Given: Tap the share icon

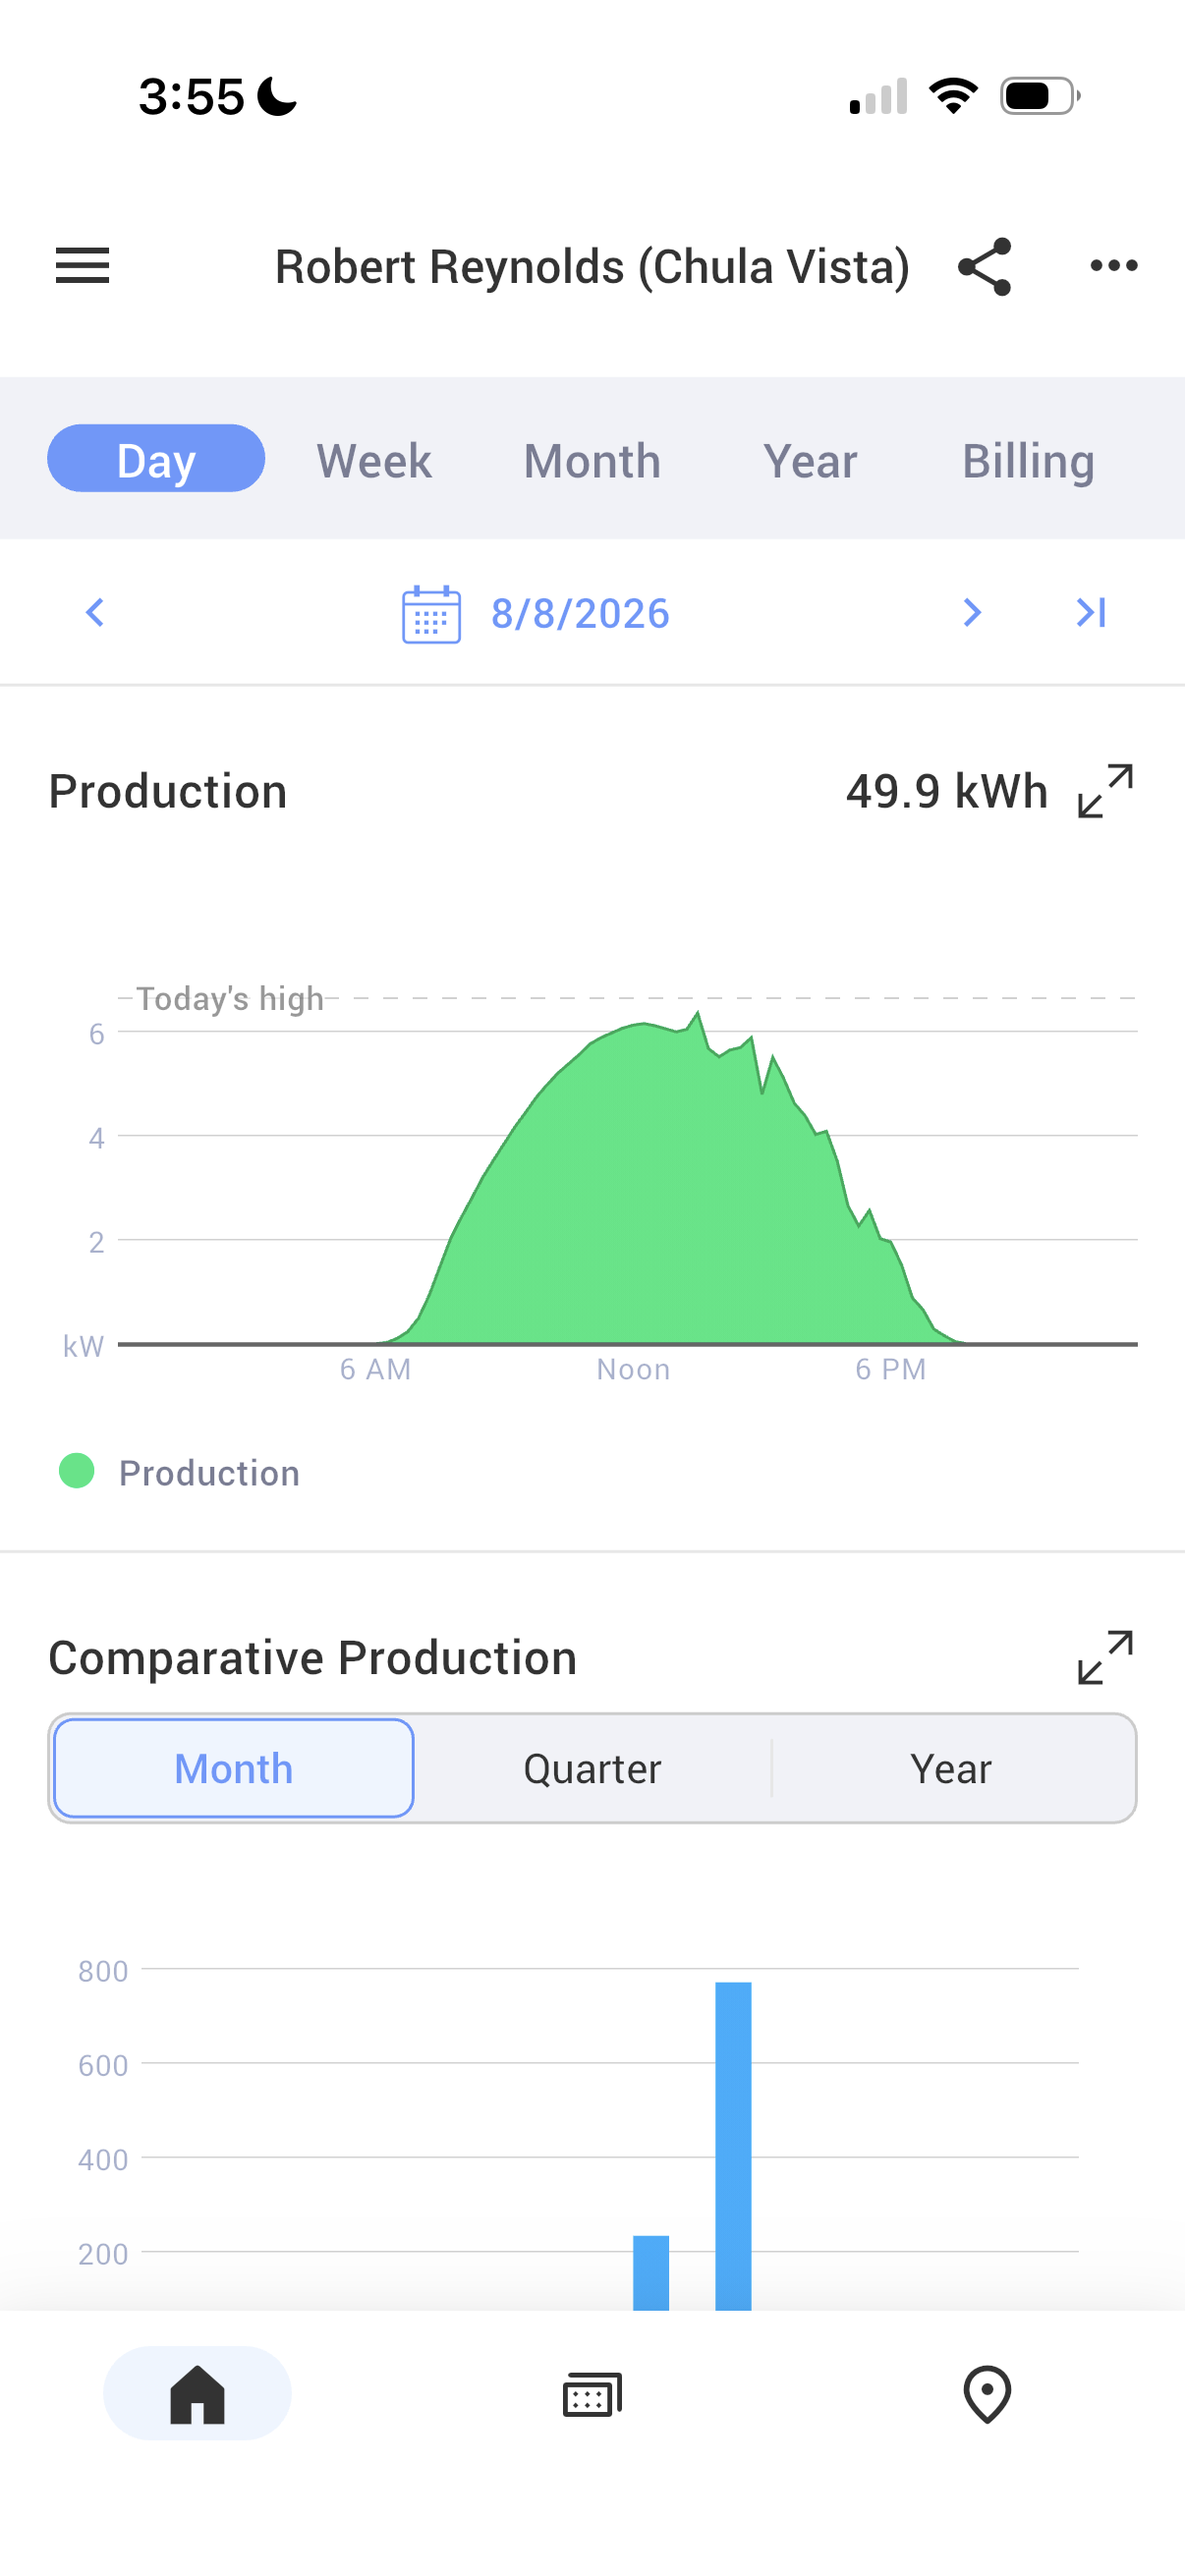Looking at the screenshot, I should click(985, 266).
